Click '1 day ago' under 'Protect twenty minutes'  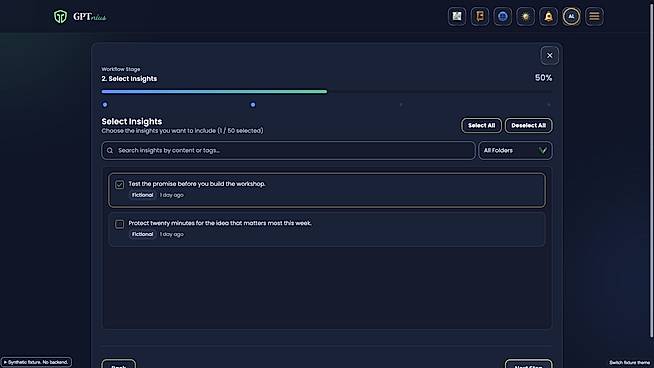click(x=171, y=234)
